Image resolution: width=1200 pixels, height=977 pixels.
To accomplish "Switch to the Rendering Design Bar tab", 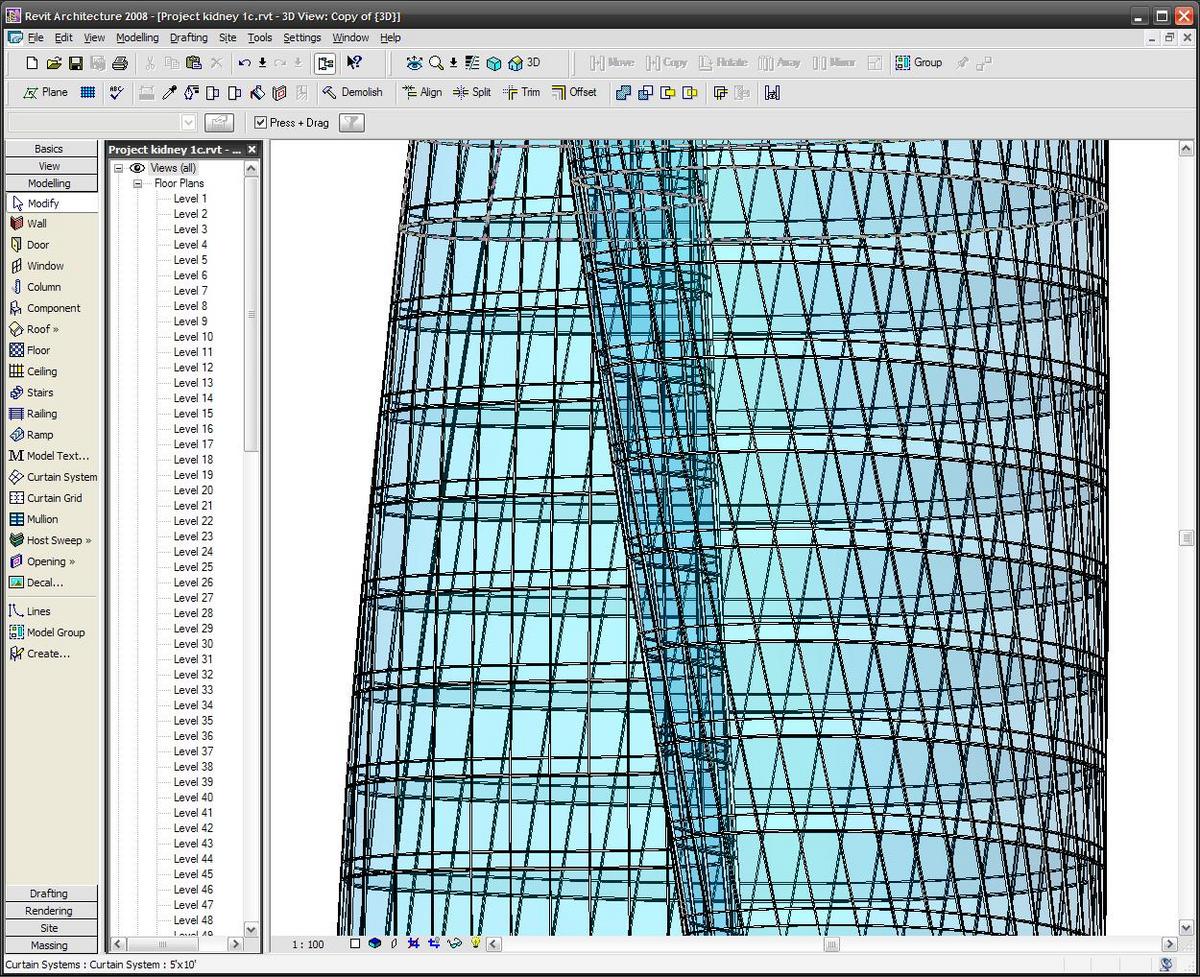I will tap(48, 910).
